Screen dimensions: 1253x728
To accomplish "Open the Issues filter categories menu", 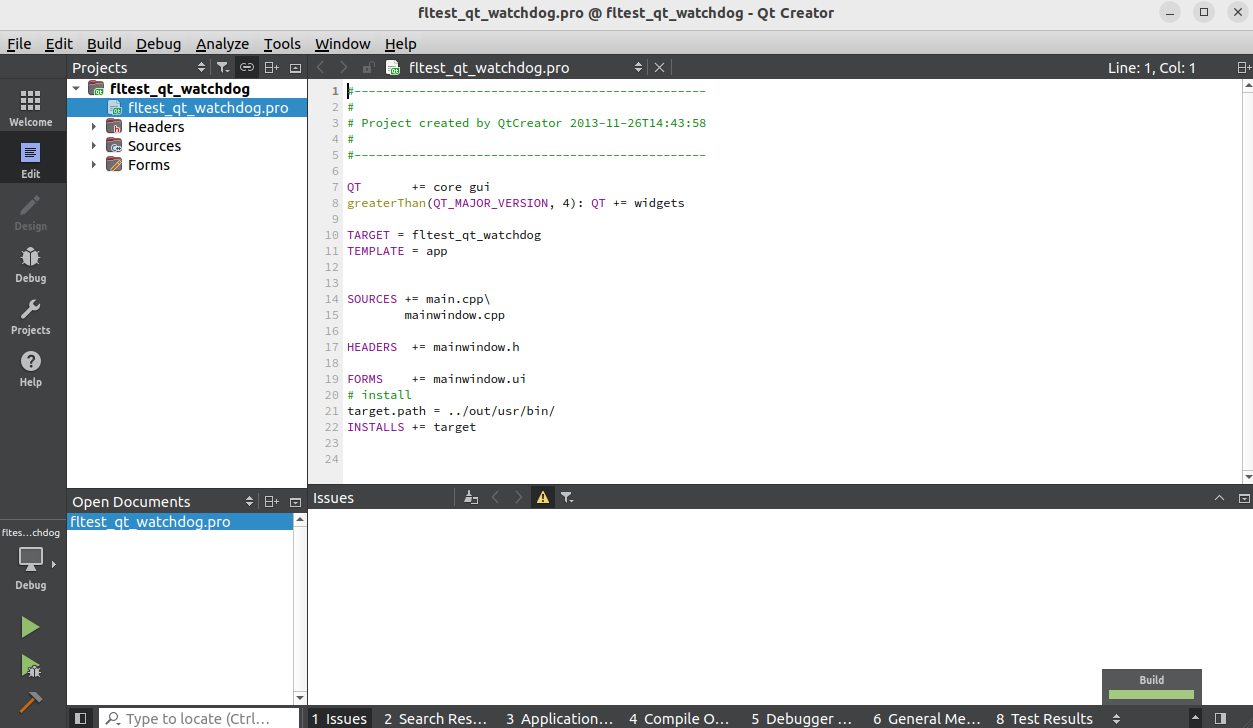I will click(x=567, y=497).
